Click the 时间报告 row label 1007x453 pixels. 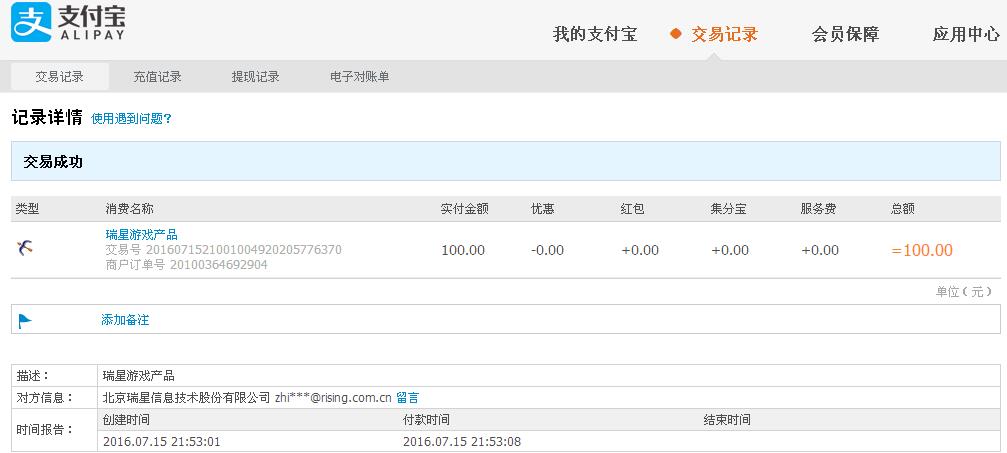tap(45, 430)
